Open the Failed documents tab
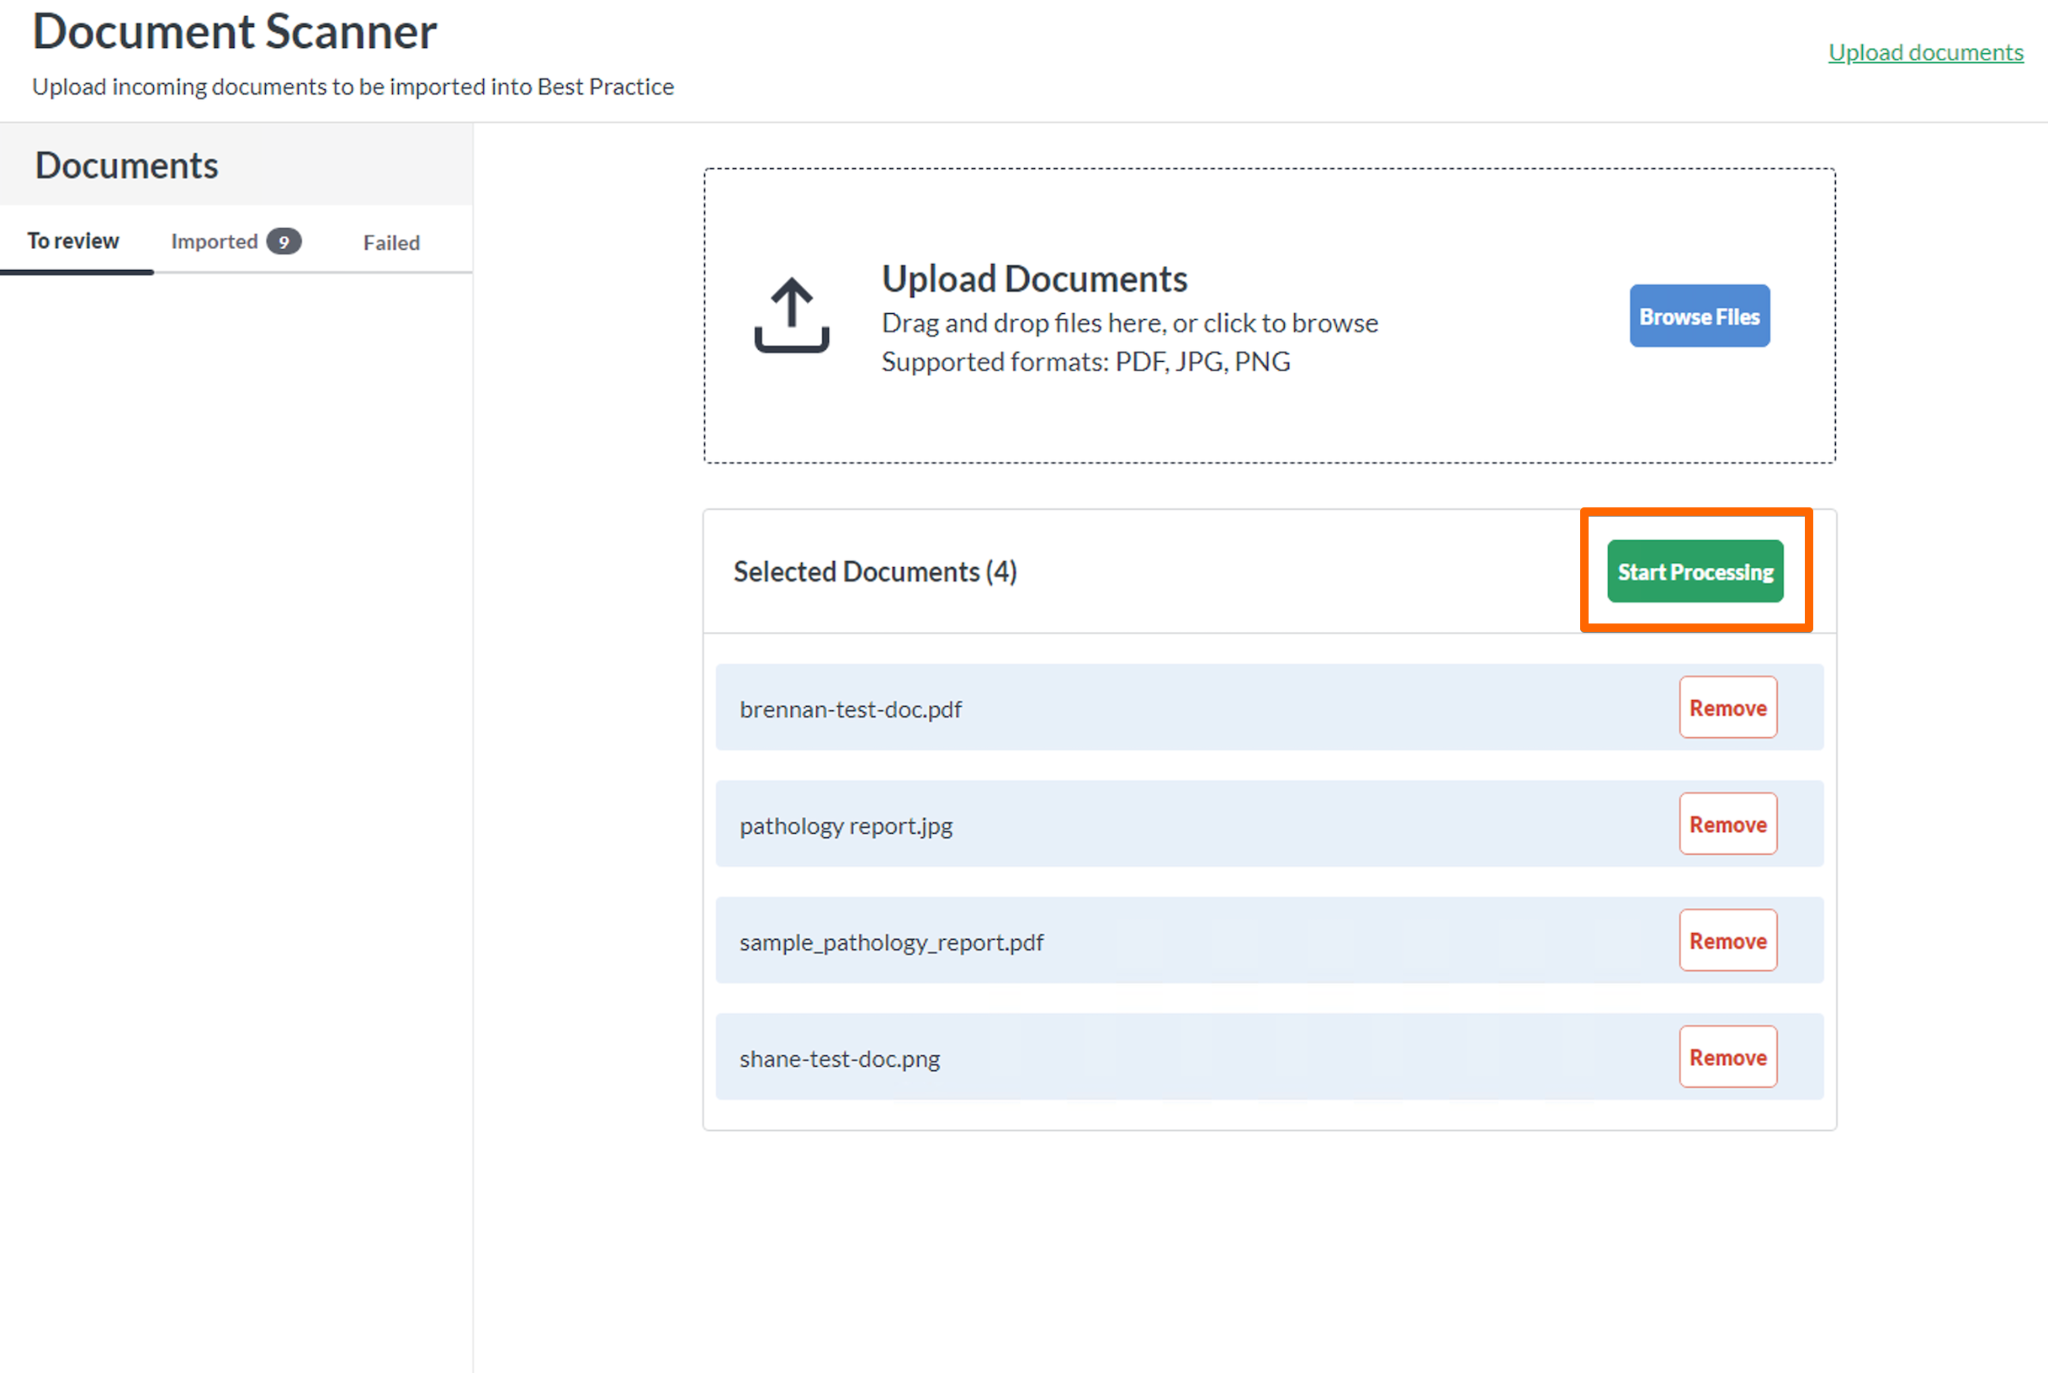The height and width of the screenshot is (1373, 2048). (391, 242)
